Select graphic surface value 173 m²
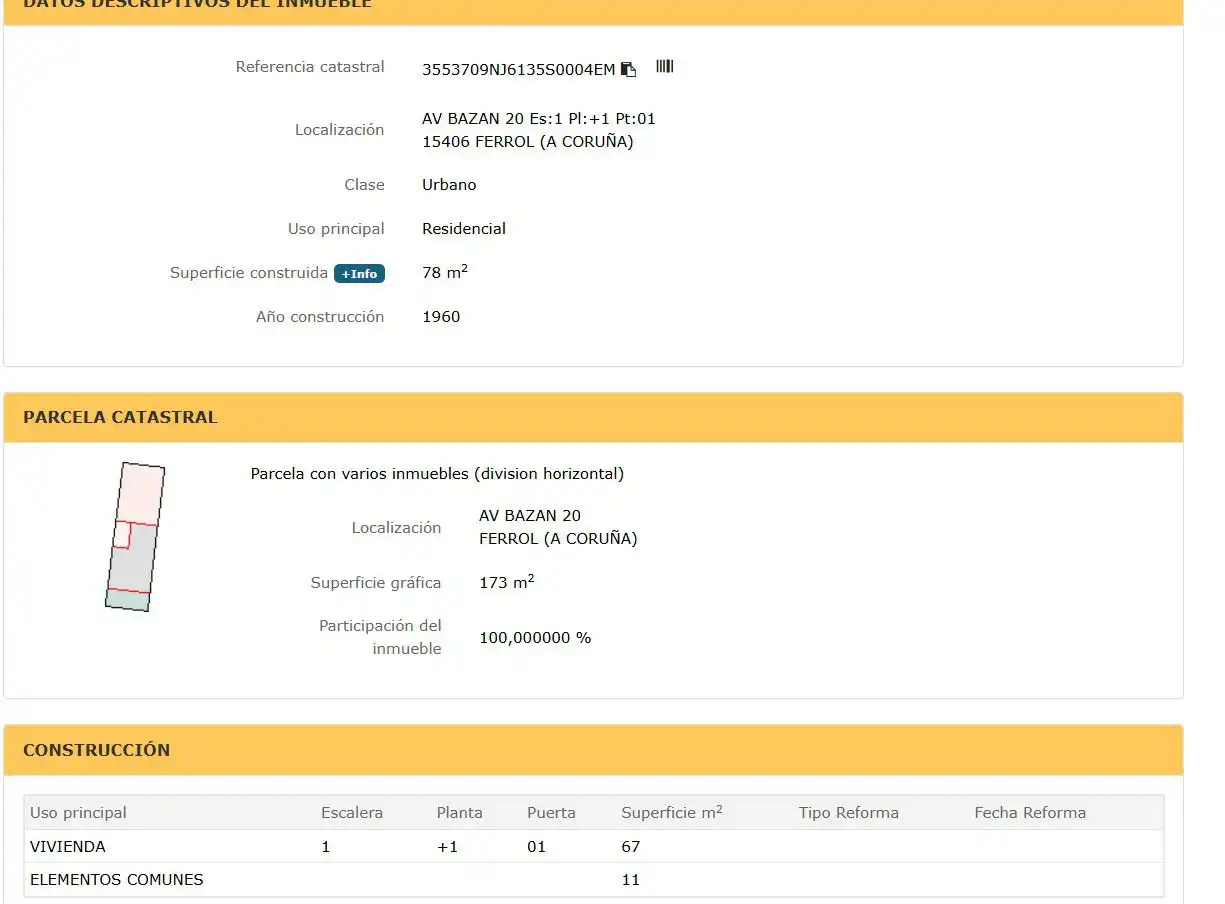The height and width of the screenshot is (904, 1225). point(507,582)
